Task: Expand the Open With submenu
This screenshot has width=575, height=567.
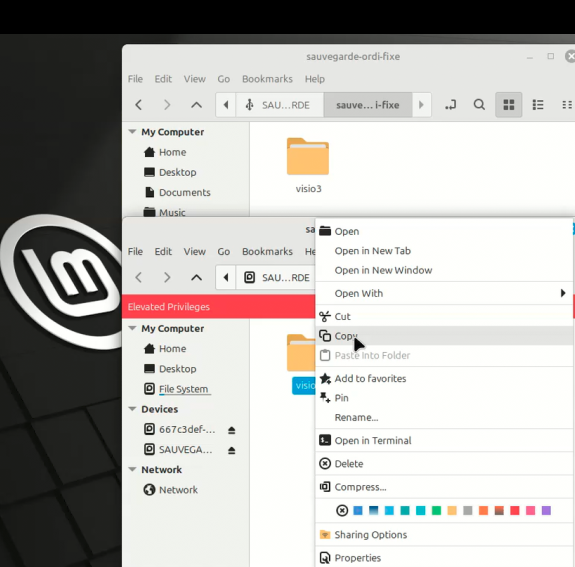Action: [444, 293]
